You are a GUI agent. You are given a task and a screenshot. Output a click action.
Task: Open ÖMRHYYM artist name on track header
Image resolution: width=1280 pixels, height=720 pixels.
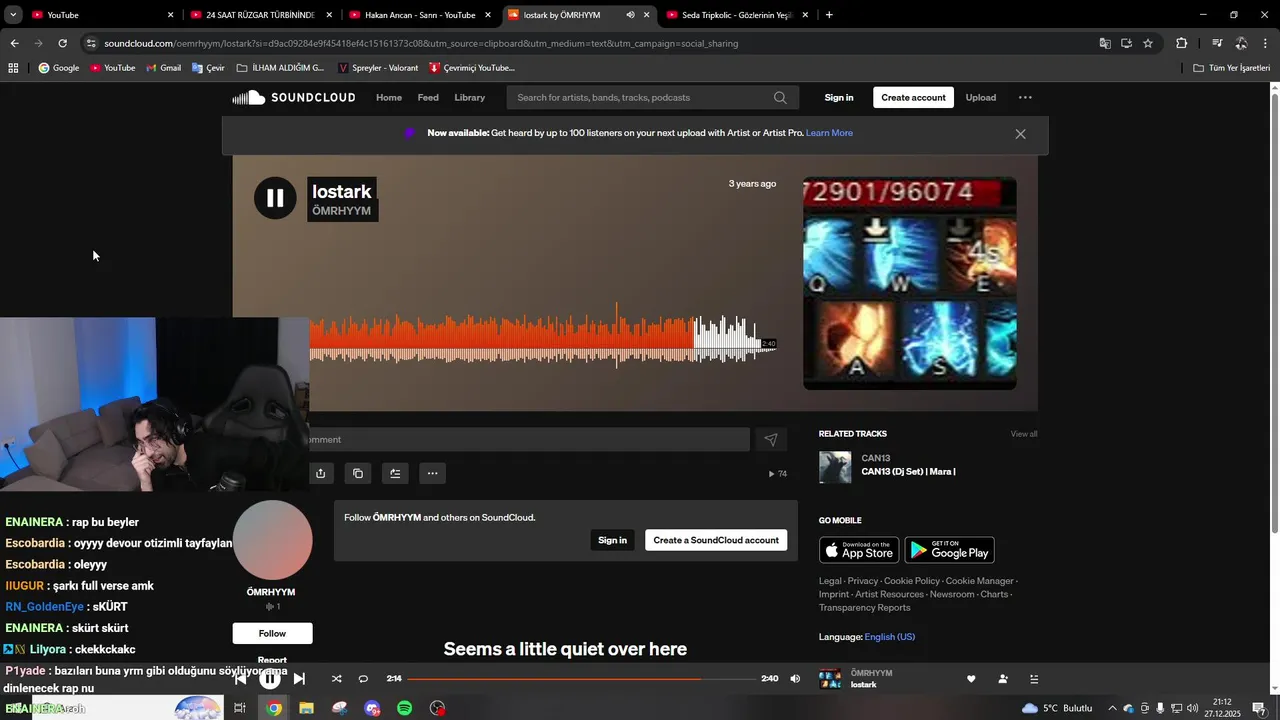click(341, 211)
